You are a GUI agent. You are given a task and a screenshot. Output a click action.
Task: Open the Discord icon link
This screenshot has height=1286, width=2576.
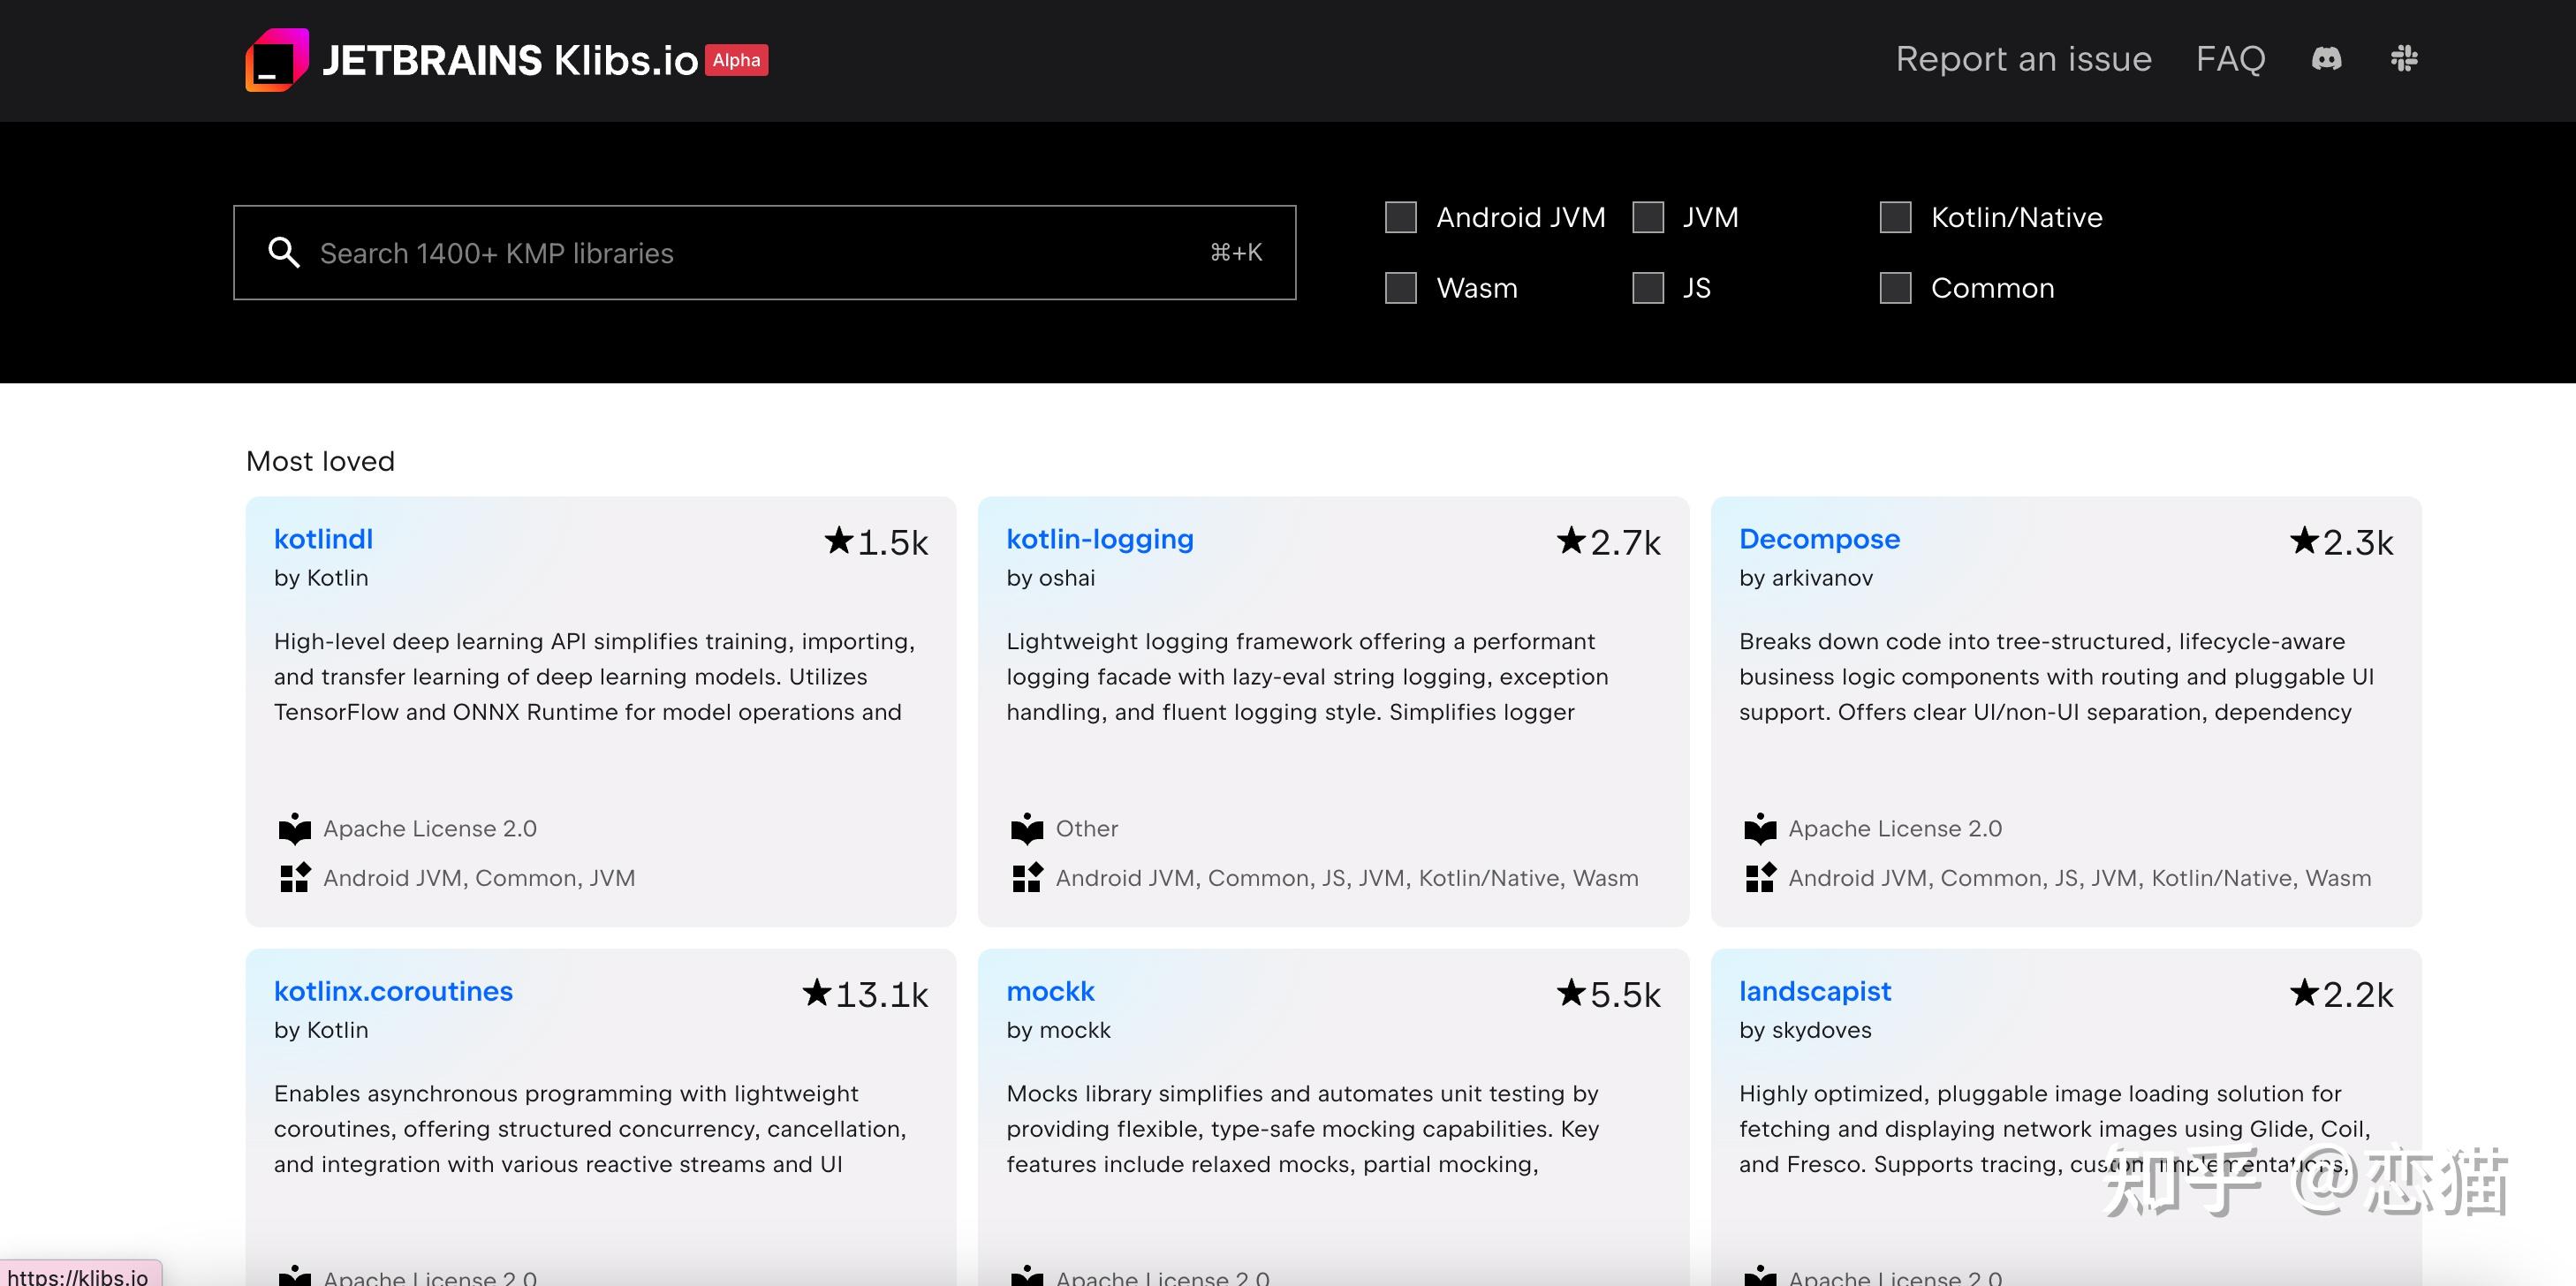tap(2326, 59)
